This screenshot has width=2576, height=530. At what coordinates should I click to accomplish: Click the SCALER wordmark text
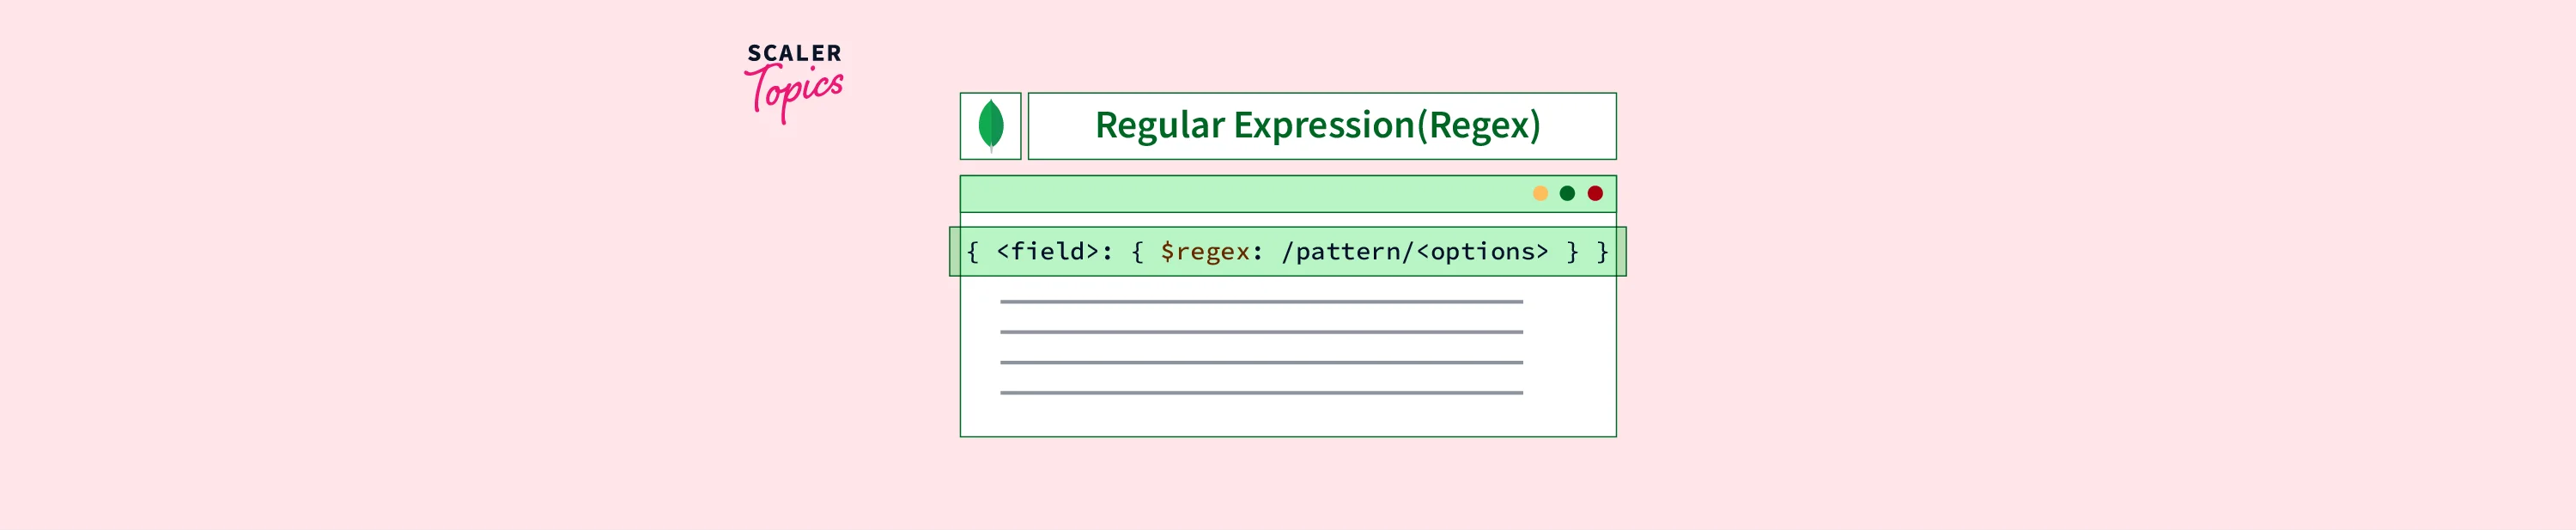(794, 53)
